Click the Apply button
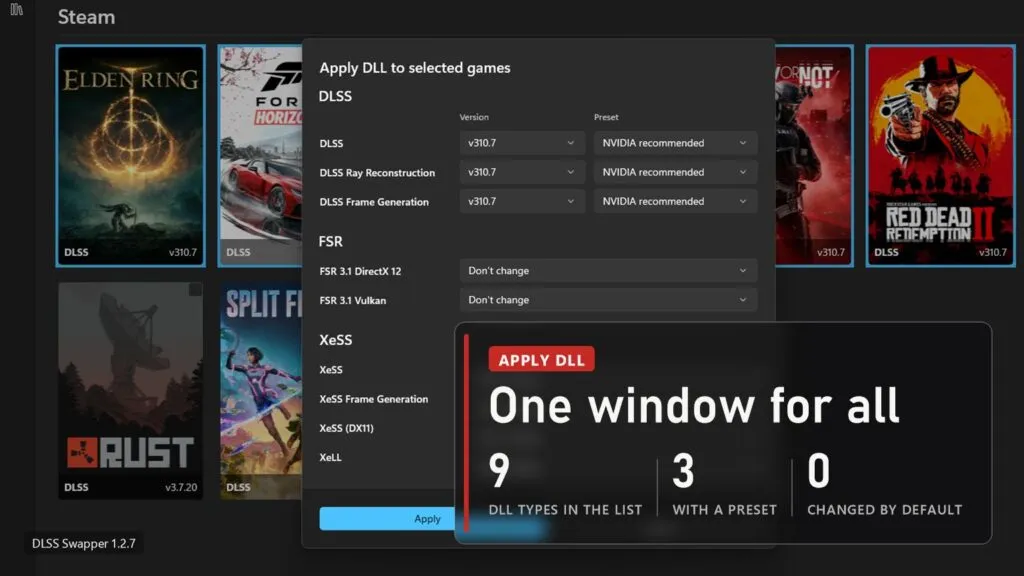 387,519
